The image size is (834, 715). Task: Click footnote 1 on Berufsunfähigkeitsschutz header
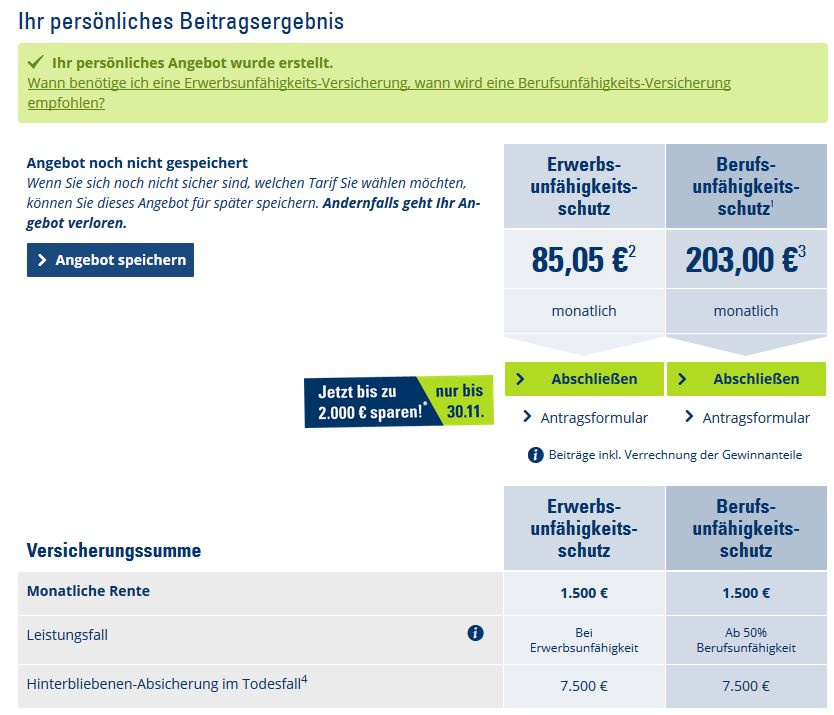pos(774,205)
